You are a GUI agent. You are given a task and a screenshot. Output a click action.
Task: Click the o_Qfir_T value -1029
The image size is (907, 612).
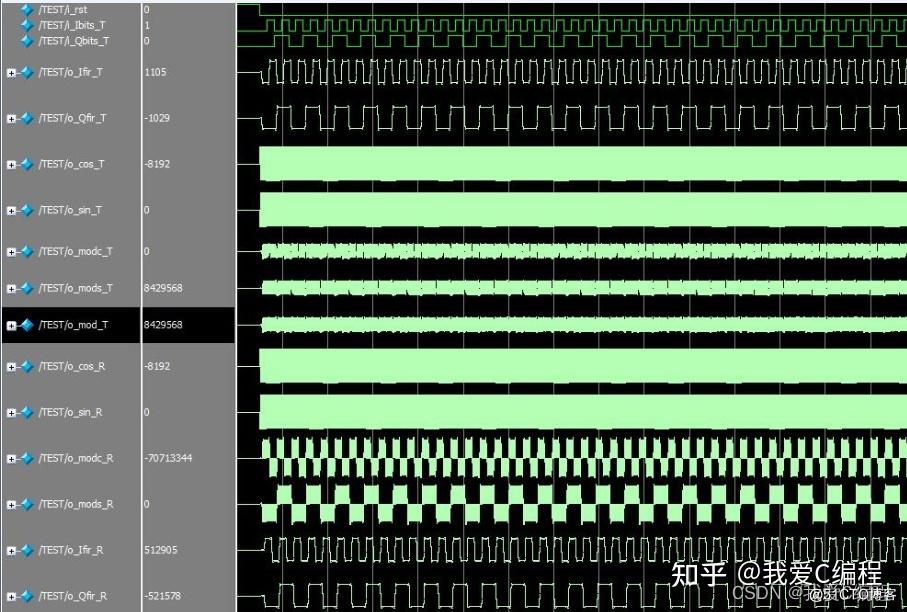157,118
